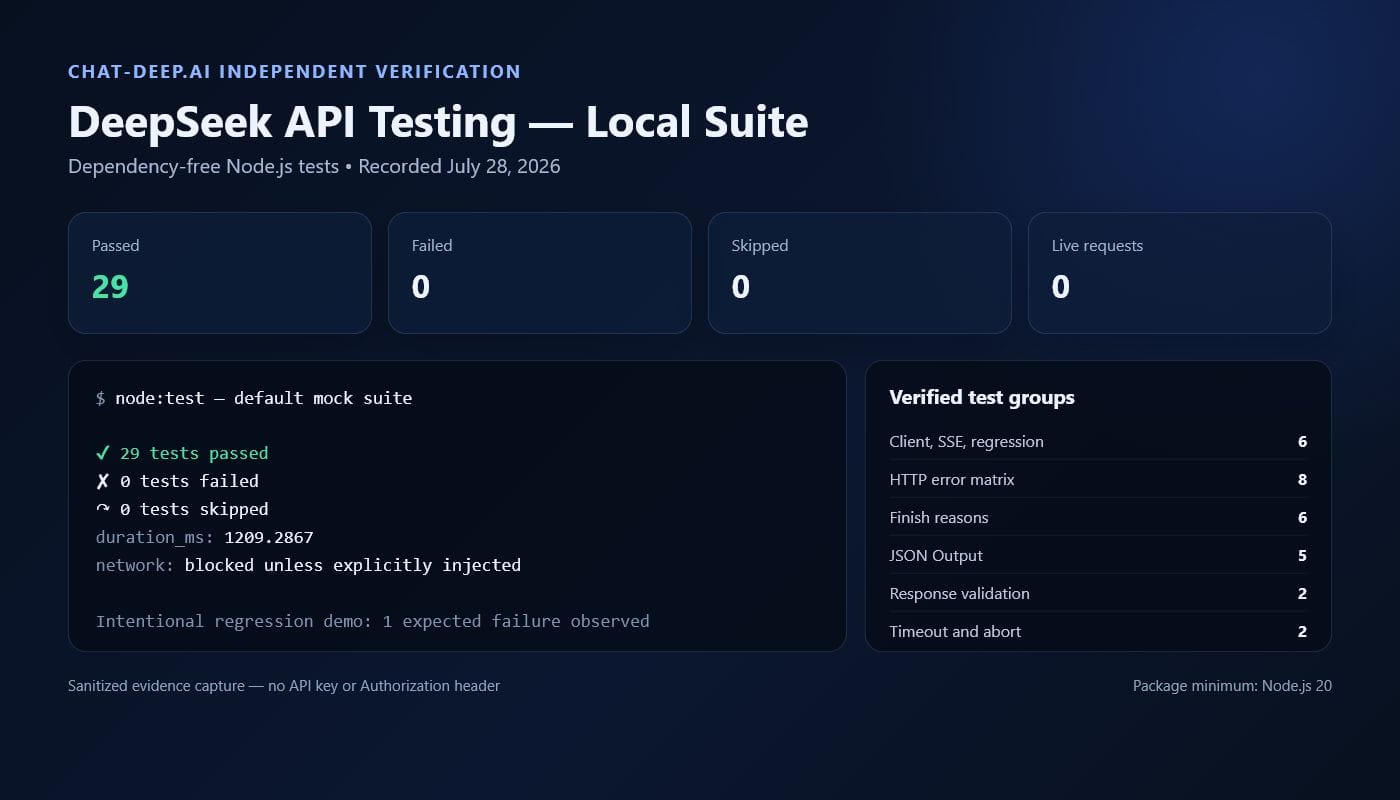This screenshot has height=800, width=1400.
Task: Click the '$ node:test — default mock suite' command line
Action: click(254, 398)
